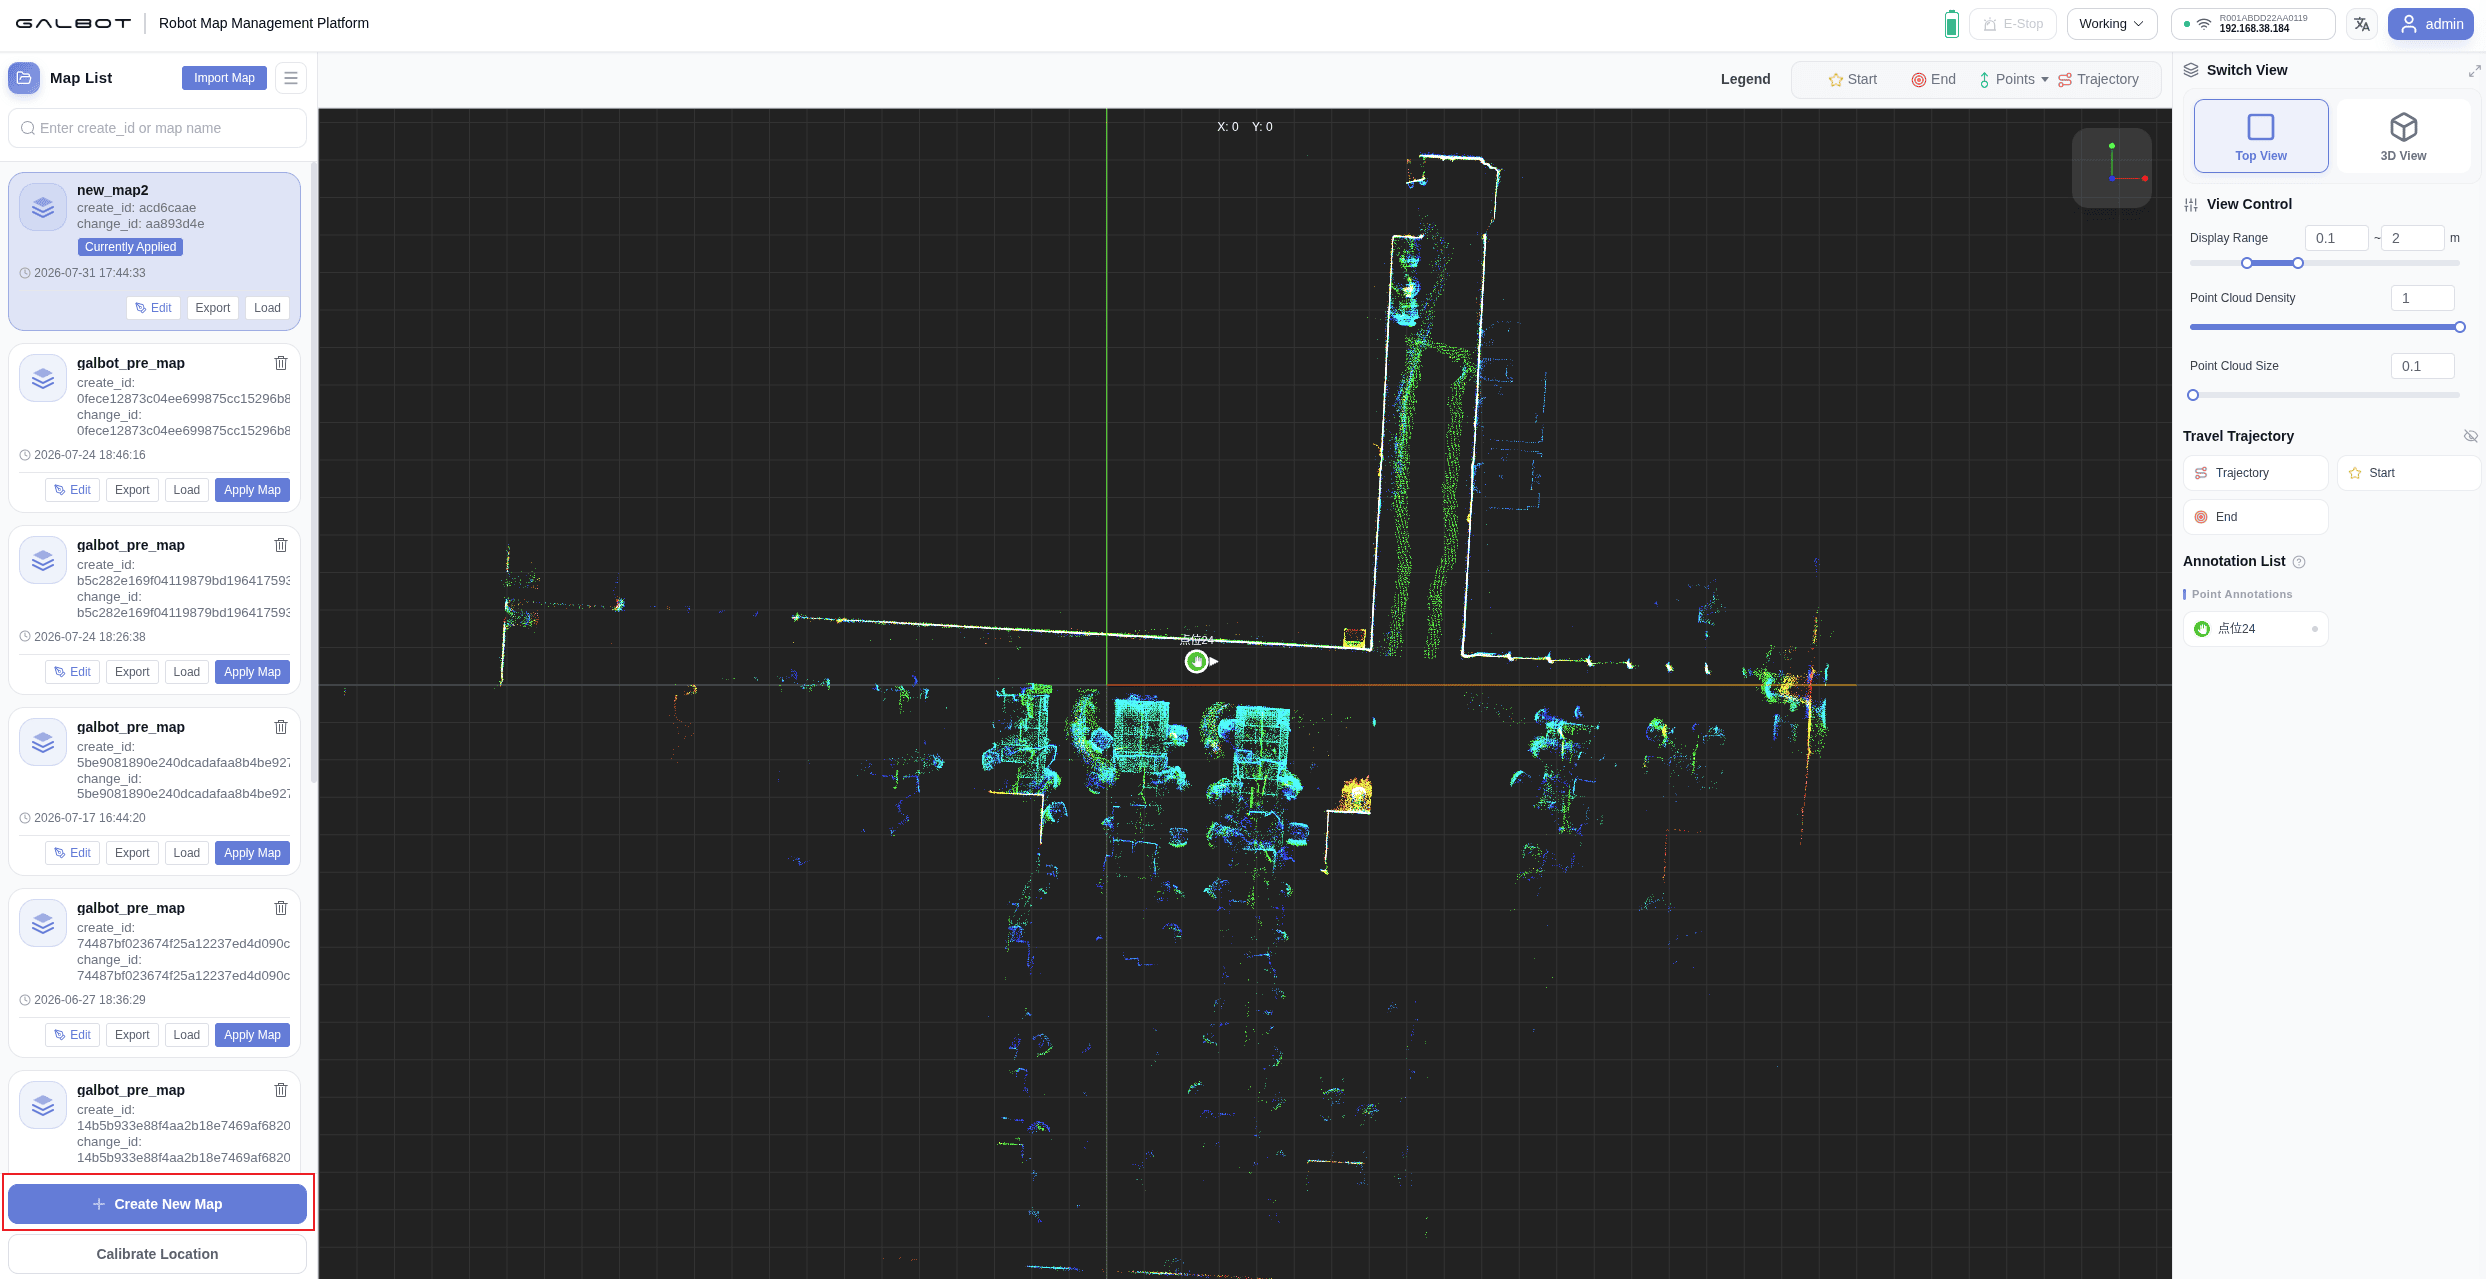The height and width of the screenshot is (1279, 2486).
Task: Click the E-Stop button
Action: tap(2012, 24)
